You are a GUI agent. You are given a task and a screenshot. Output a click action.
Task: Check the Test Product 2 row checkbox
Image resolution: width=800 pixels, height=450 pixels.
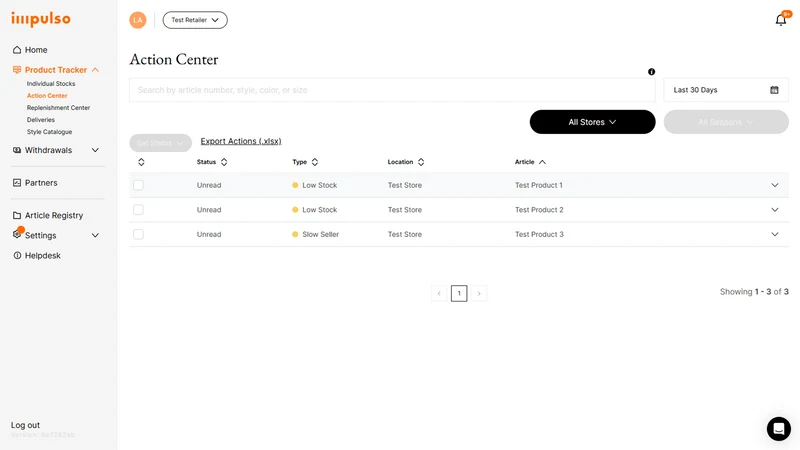(x=138, y=210)
